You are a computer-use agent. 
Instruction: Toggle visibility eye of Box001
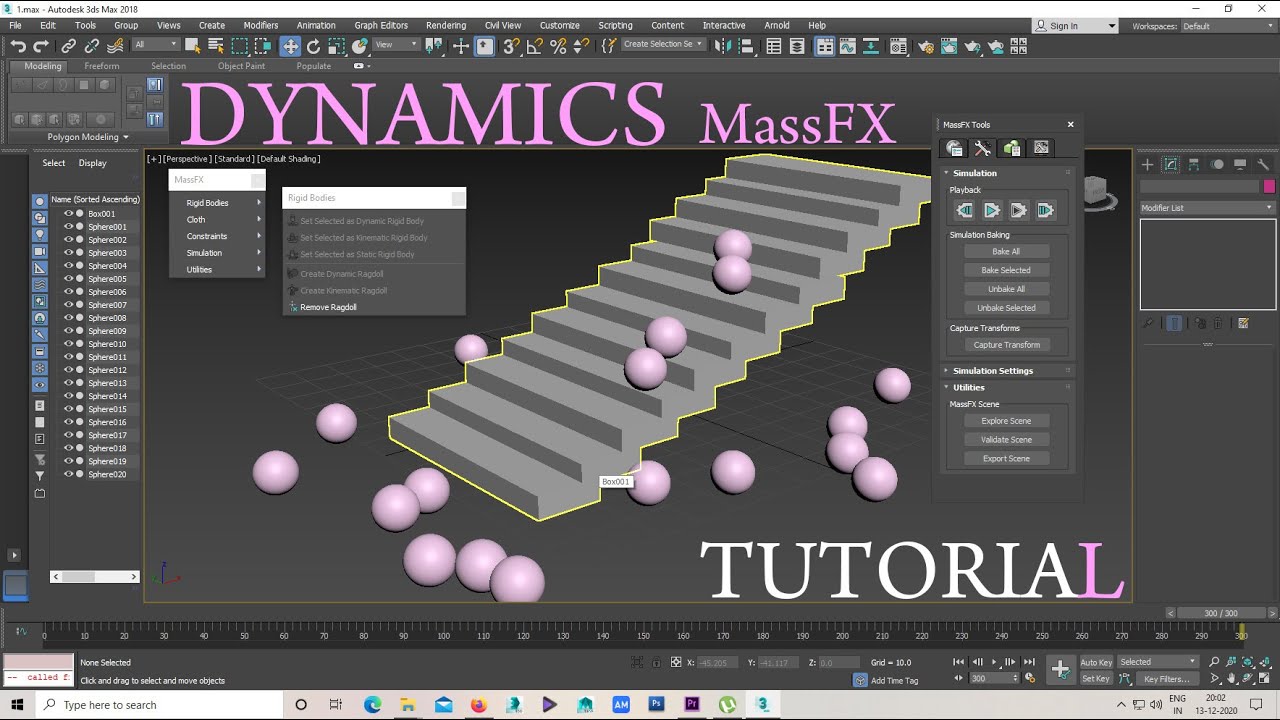click(x=69, y=214)
